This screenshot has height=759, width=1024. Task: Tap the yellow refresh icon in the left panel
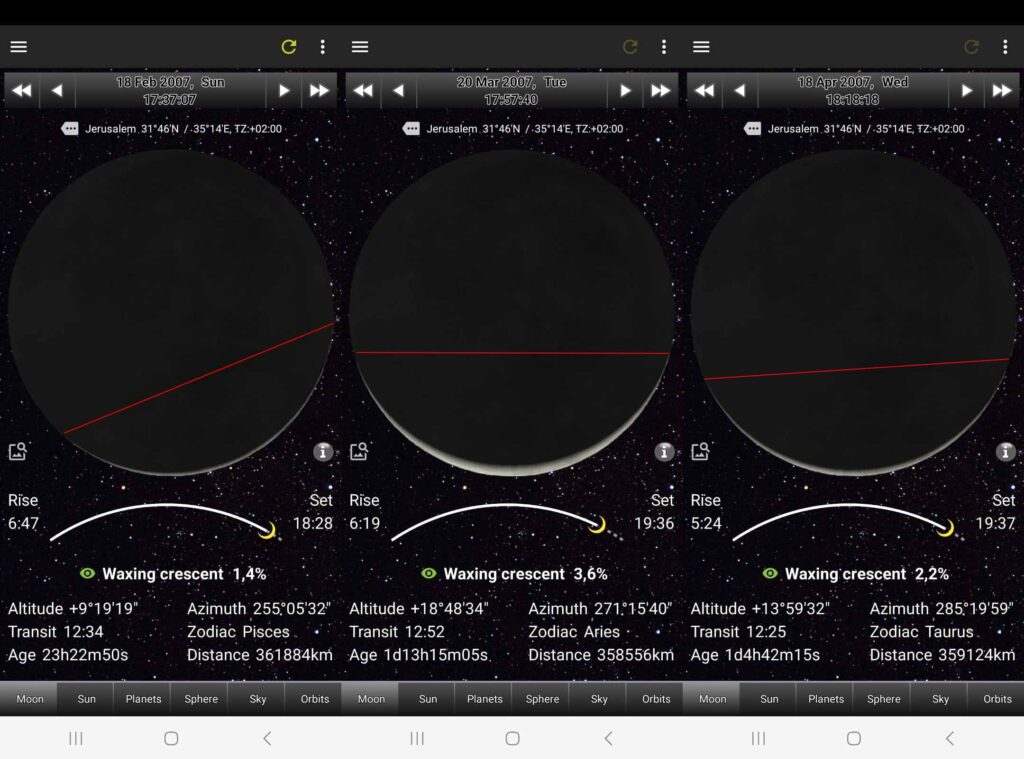pos(289,47)
